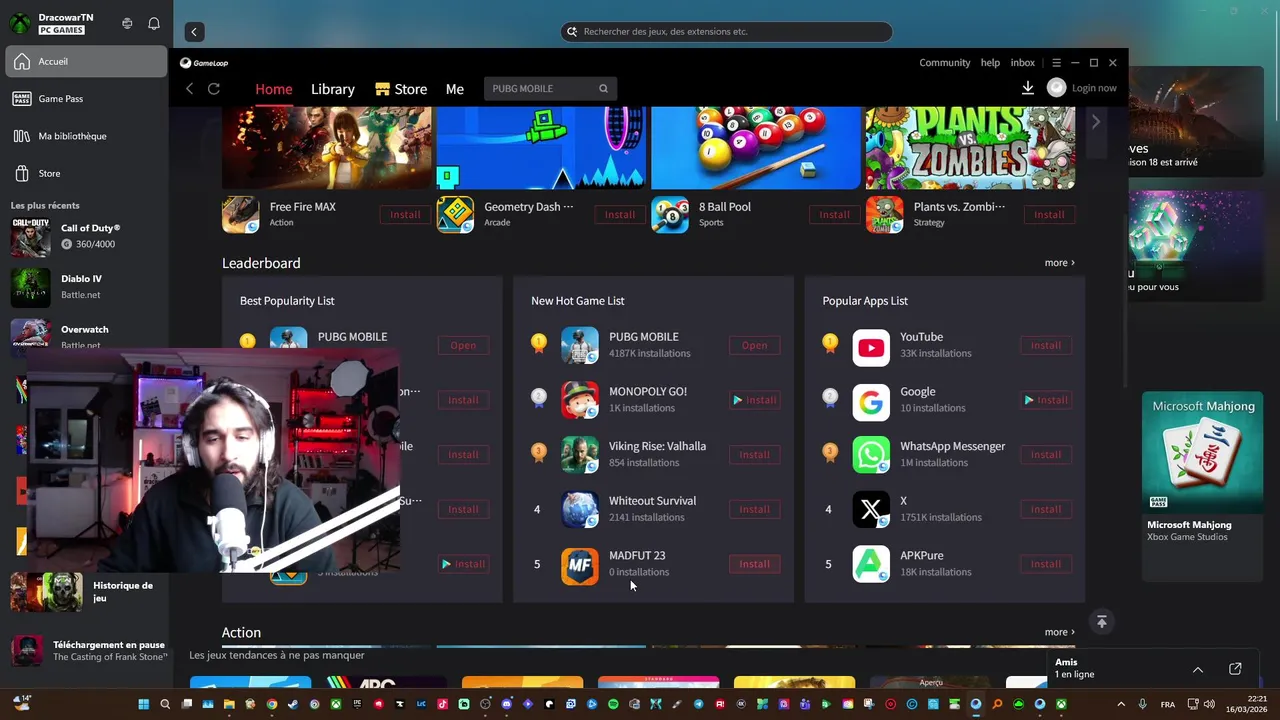Image resolution: width=1280 pixels, height=720 pixels.
Task: Open Store in Xbox sidebar
Action: (86, 173)
